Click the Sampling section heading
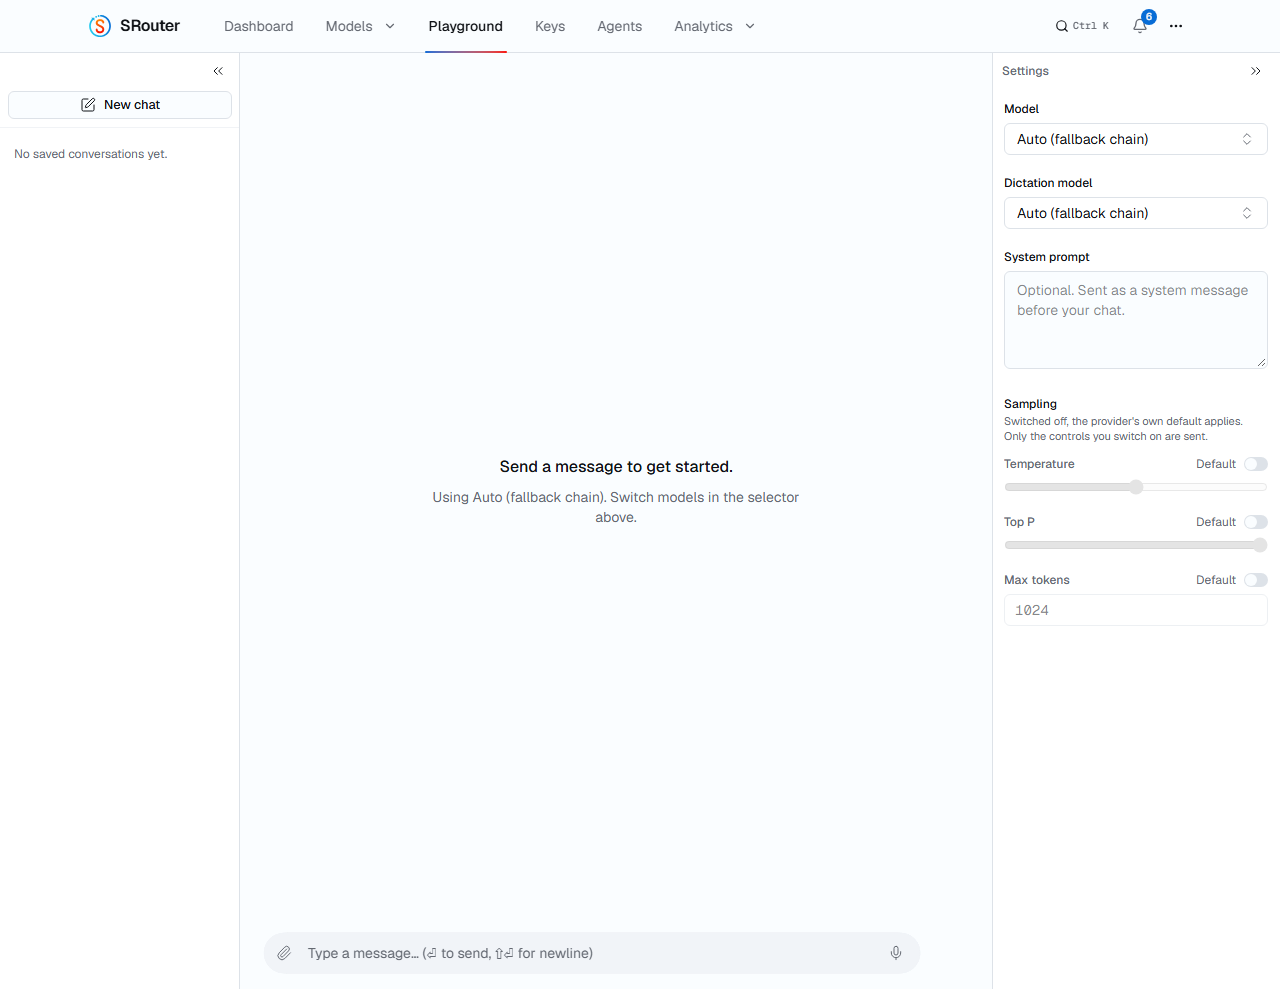Image resolution: width=1280 pixels, height=989 pixels. click(1030, 404)
